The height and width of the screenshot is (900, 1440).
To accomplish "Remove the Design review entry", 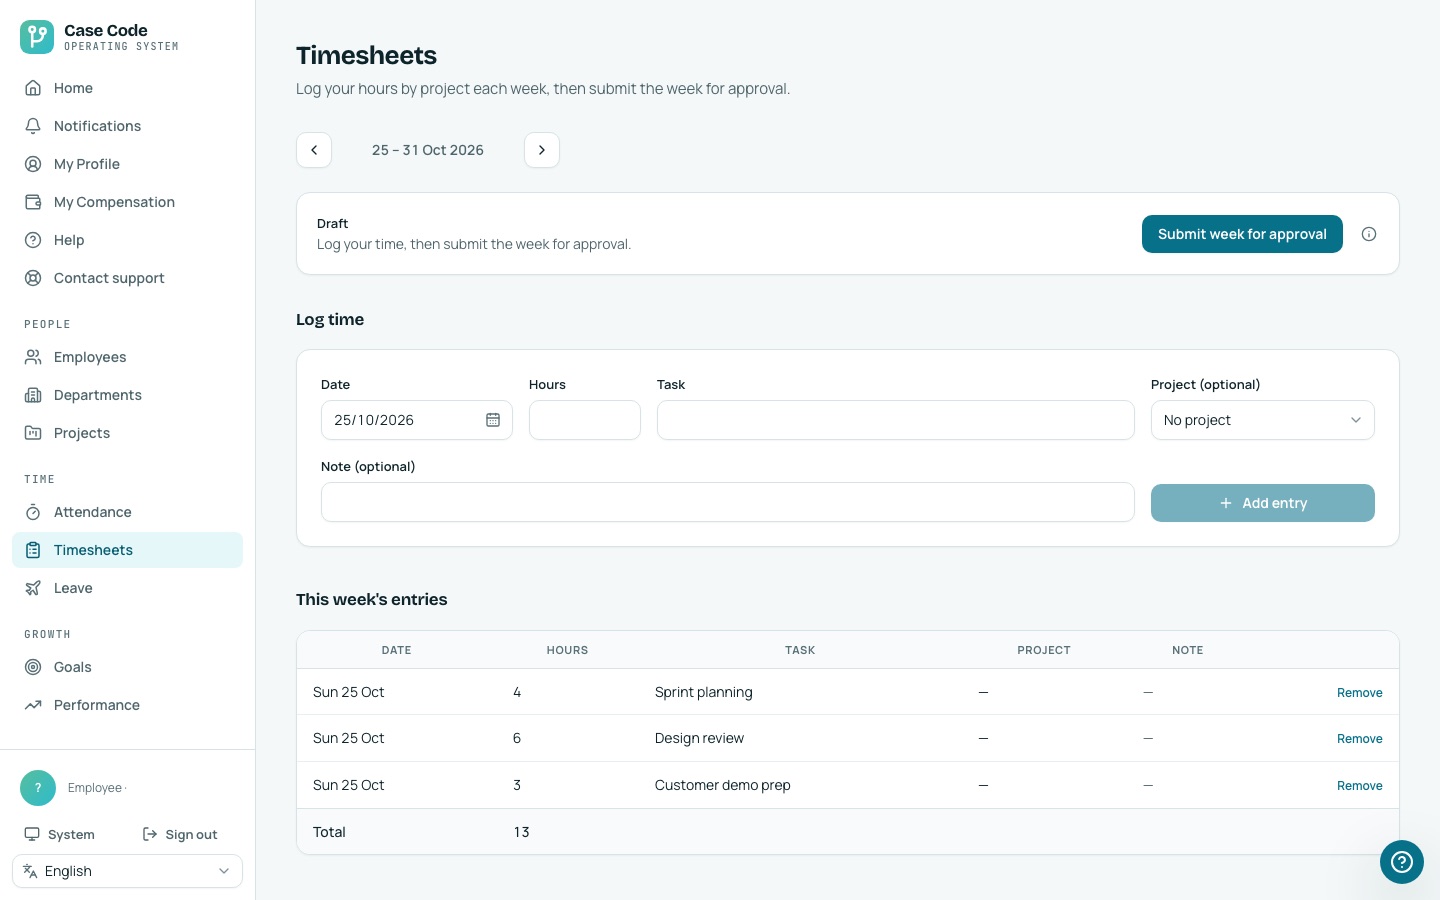I will pyautogui.click(x=1359, y=738).
